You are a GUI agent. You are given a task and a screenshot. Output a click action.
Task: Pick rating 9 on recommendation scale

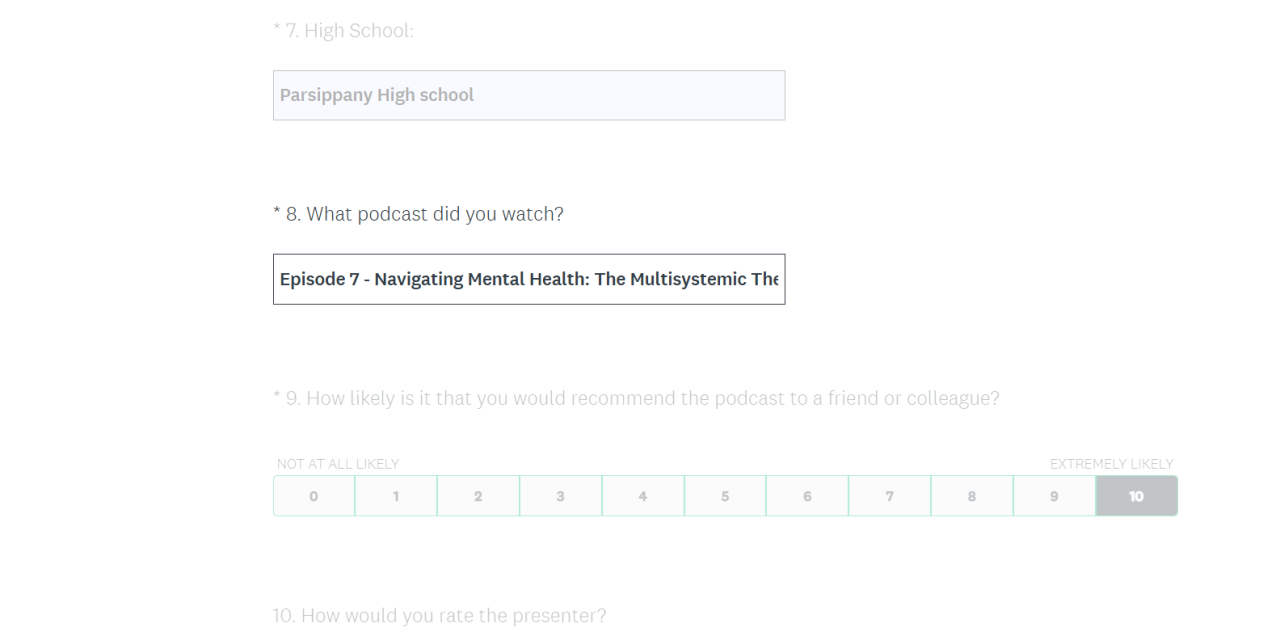click(1054, 496)
